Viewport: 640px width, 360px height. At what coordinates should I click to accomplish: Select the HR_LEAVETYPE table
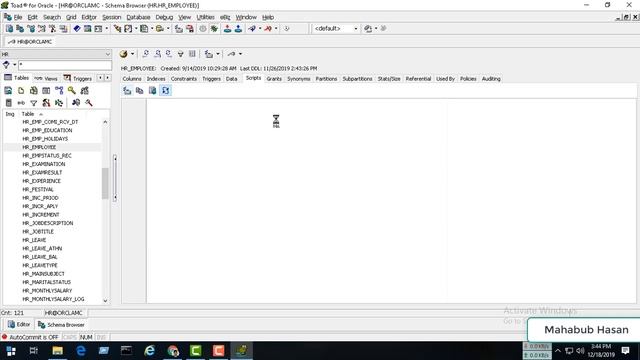[x=40, y=265]
